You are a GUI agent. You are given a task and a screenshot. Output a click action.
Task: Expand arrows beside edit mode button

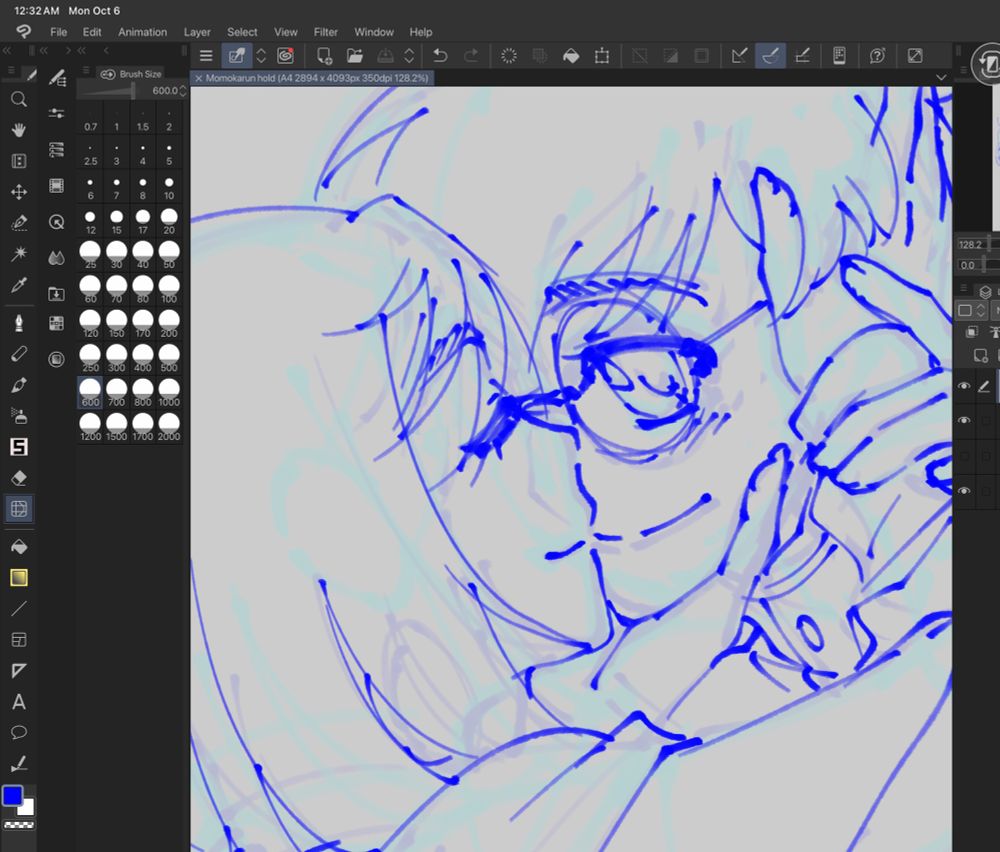point(261,56)
